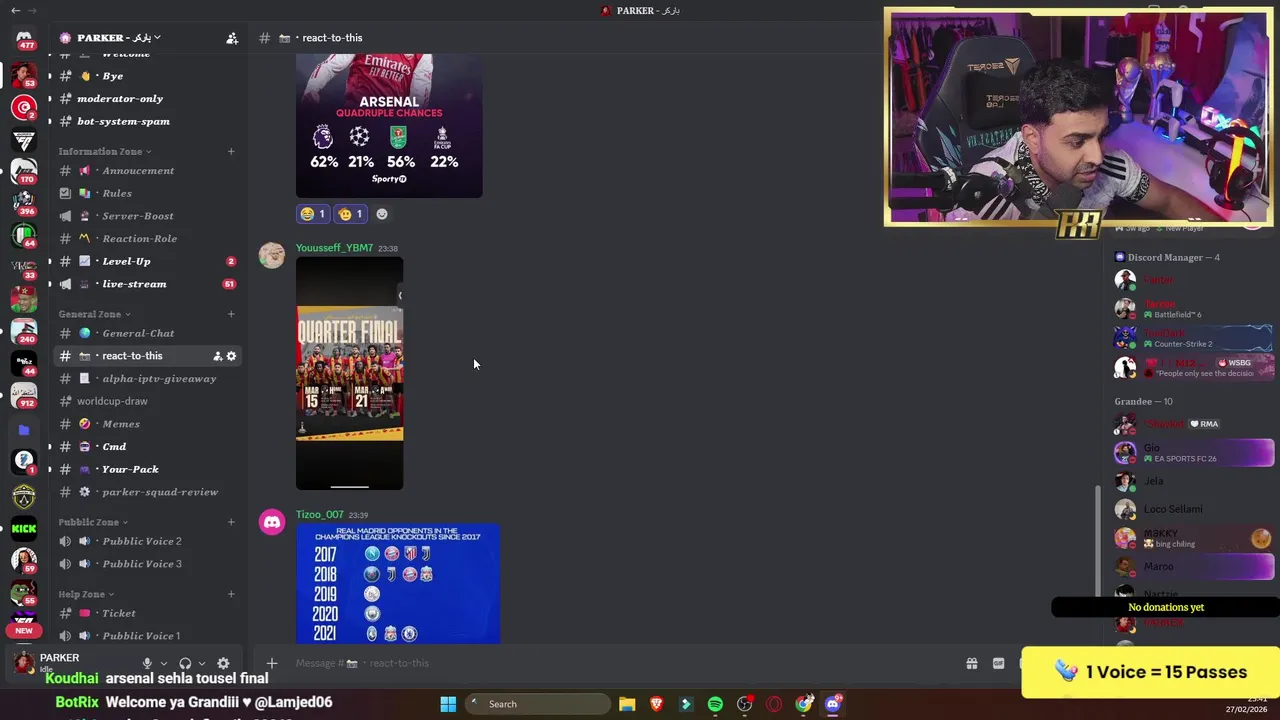Collapse the Help Zone category
This screenshot has width=1280, height=720.
click(x=86, y=594)
